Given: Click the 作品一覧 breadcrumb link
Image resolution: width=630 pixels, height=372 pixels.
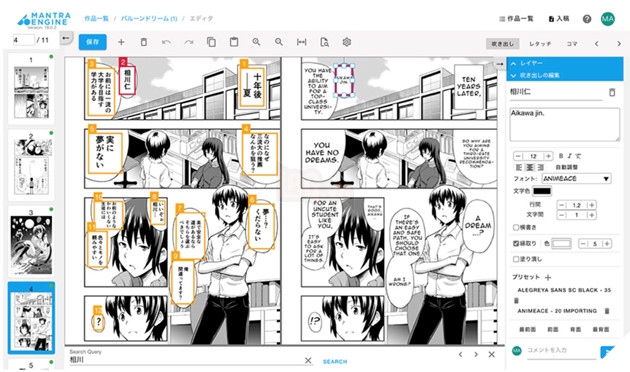Looking at the screenshot, I should (x=96, y=18).
